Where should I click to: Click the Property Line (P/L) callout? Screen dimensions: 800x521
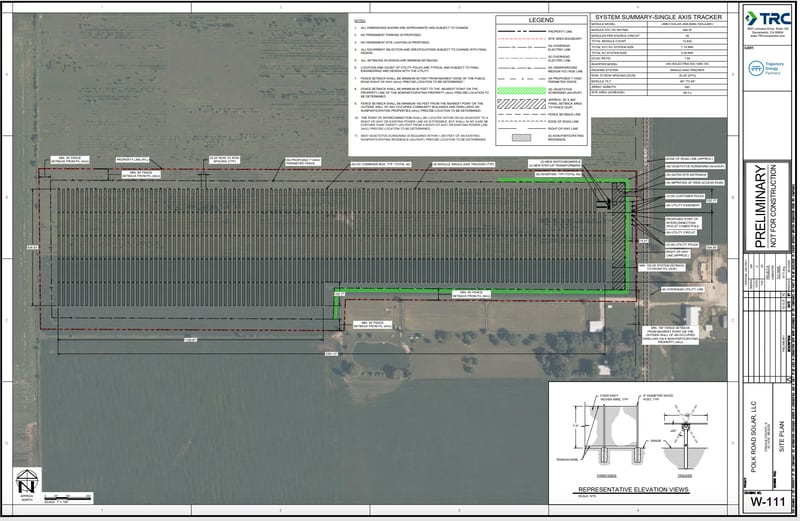(x=133, y=160)
